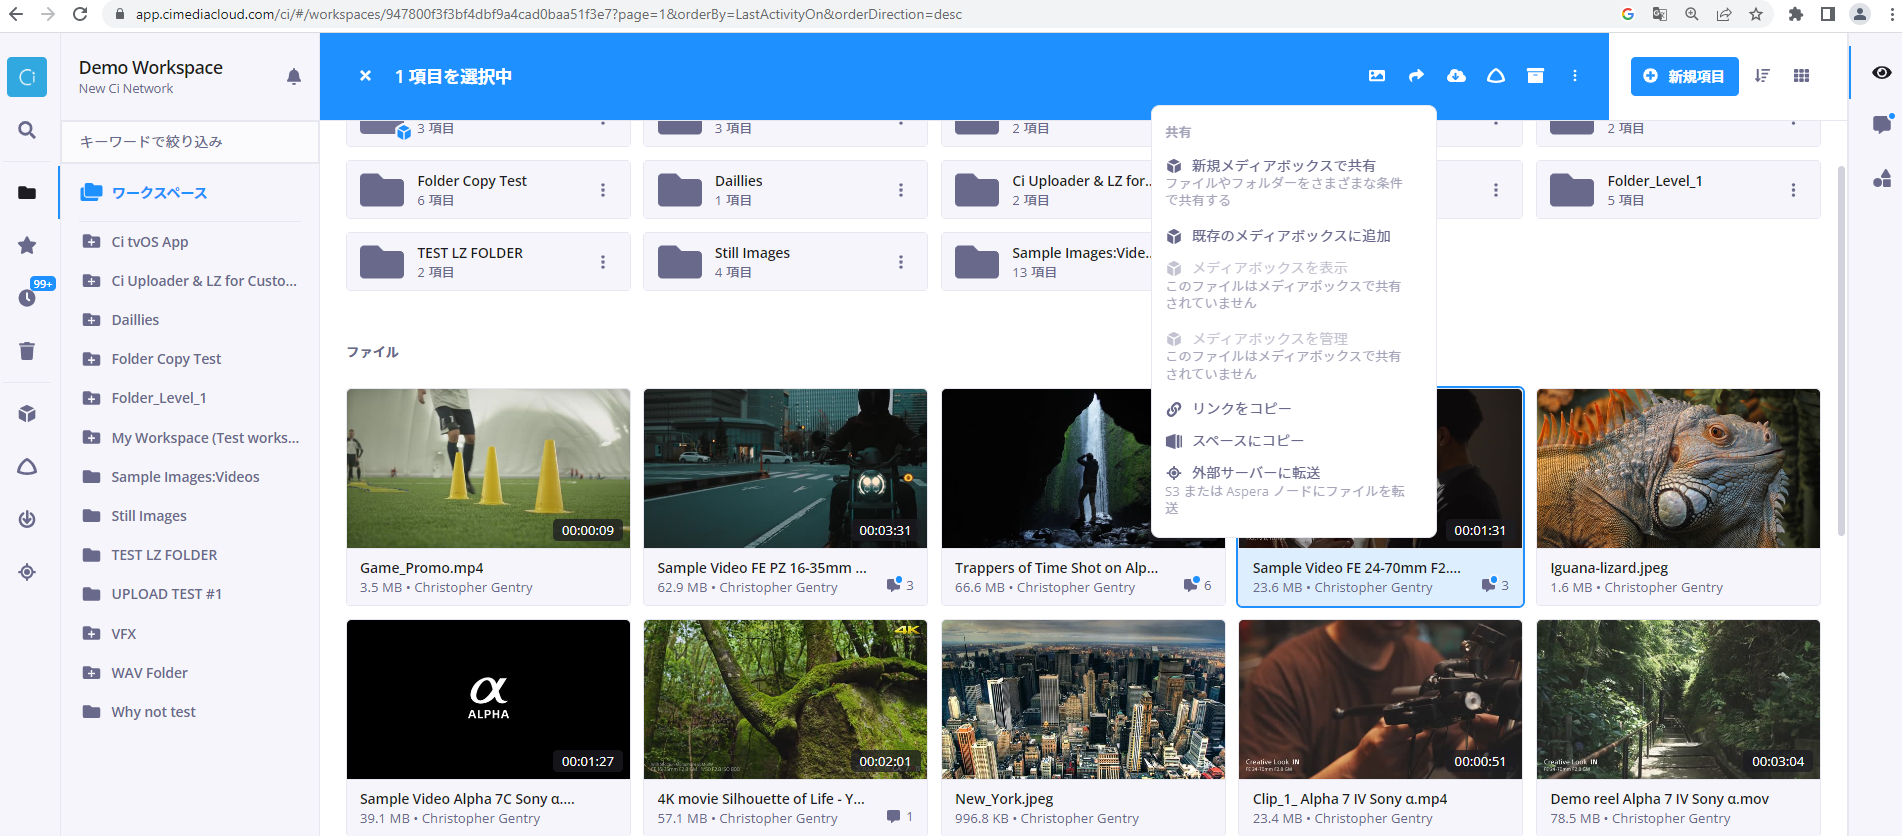Image resolution: width=1902 pixels, height=836 pixels.
Task: Open the sort order icon
Action: tap(1762, 76)
